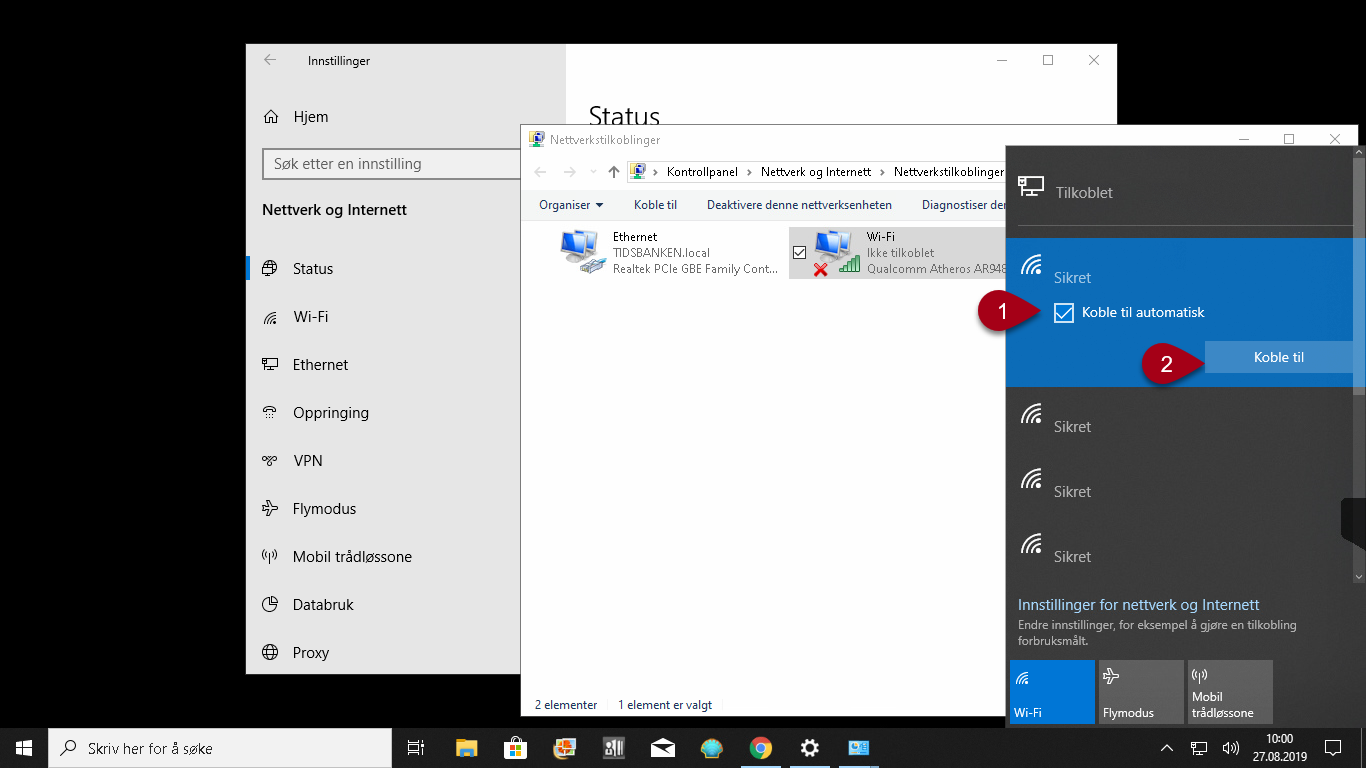Click the network list scrollbar up arrow
This screenshot has width=1366, height=768.
[1358, 152]
